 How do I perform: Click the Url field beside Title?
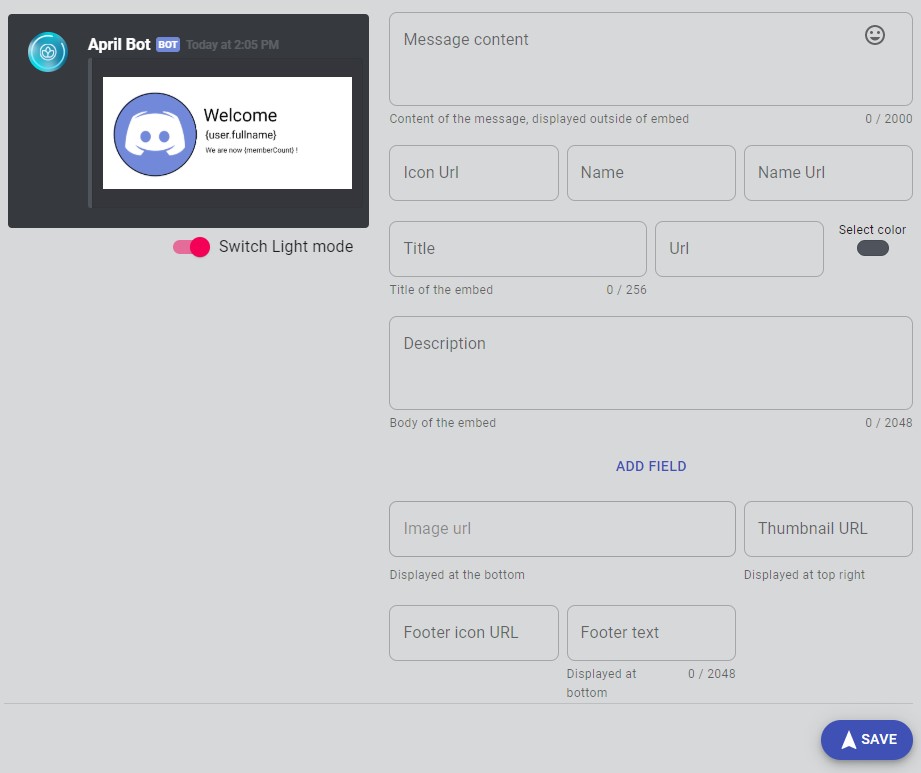[740, 249]
